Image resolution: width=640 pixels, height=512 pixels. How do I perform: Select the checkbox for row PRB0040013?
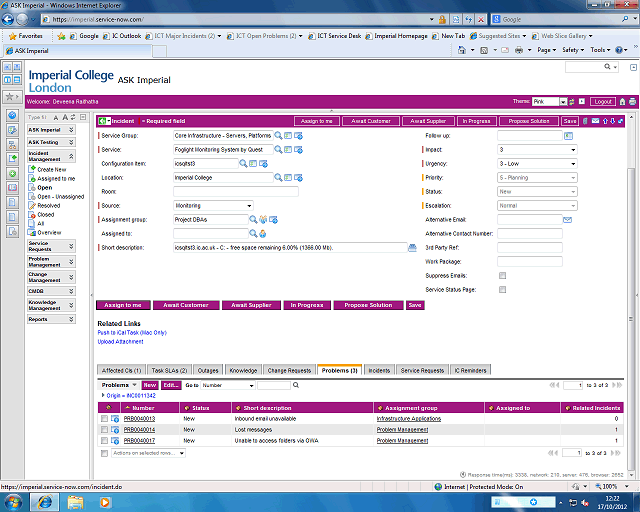tap(105, 418)
